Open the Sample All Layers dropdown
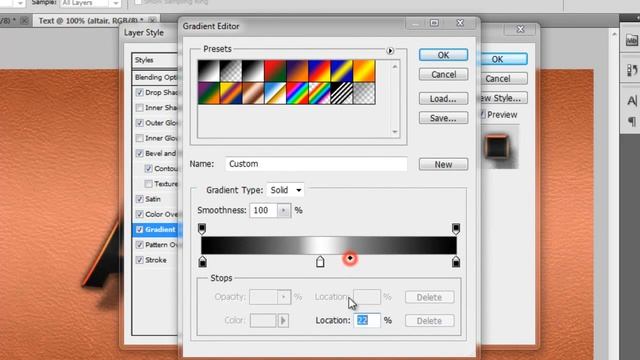640x360 pixels. 91,3
